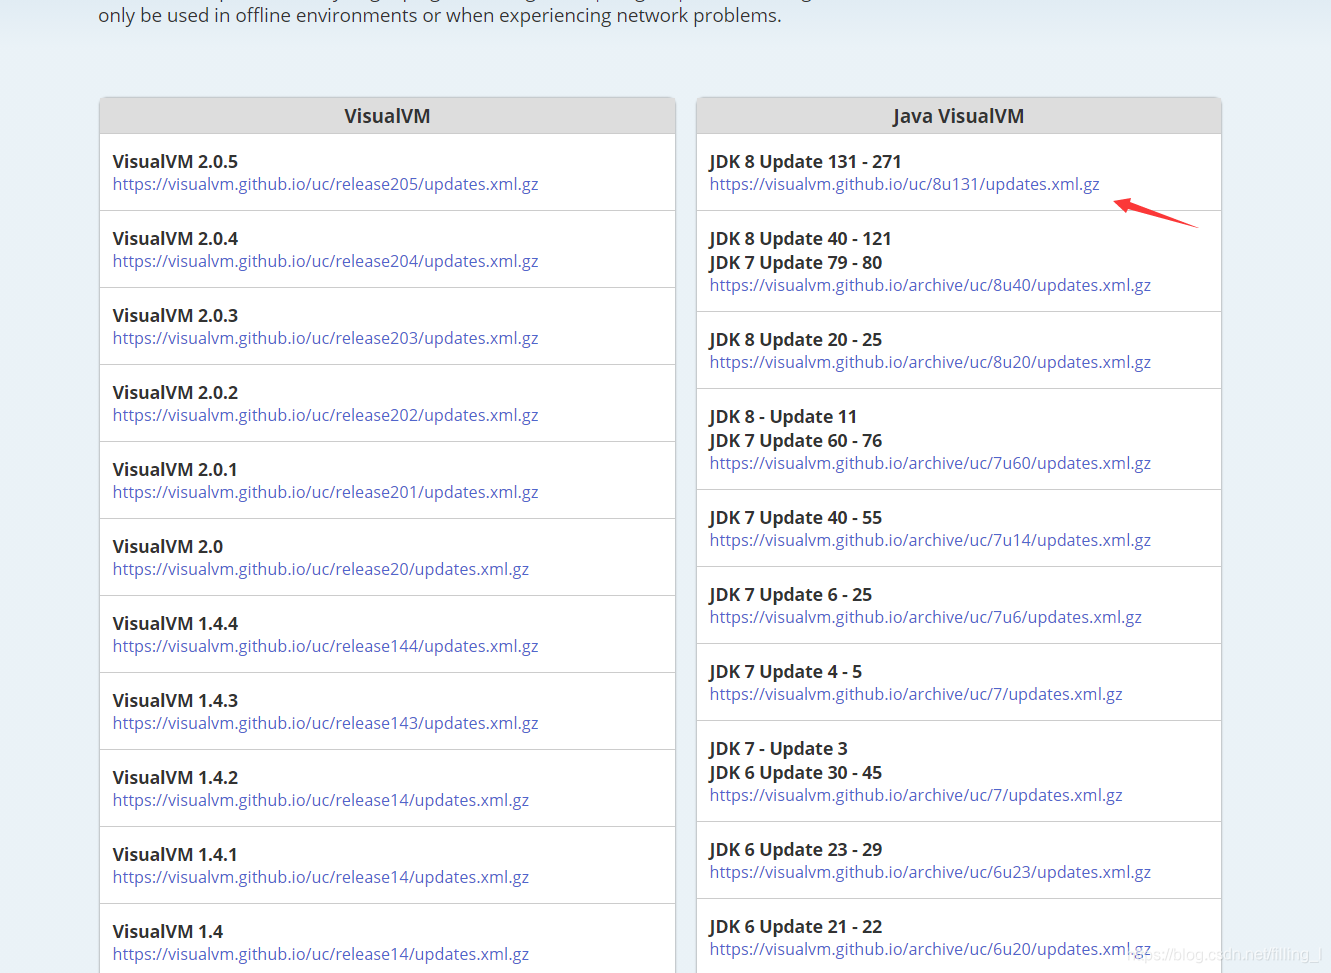The height and width of the screenshot is (973, 1331).
Task: Select the VisualVM 2.0.4 heading
Action: point(175,238)
